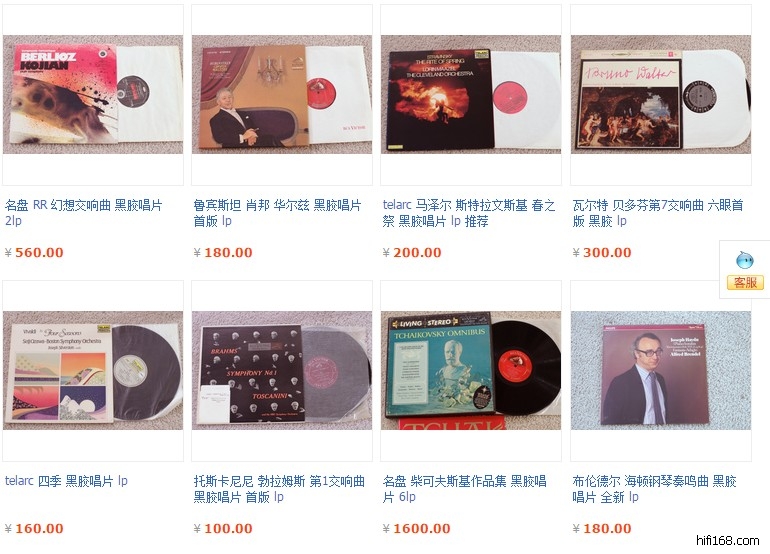Screen dimensions: 770x554
Task: Open the Vivaldi Four Seasons record thumbnail
Action: click(93, 370)
